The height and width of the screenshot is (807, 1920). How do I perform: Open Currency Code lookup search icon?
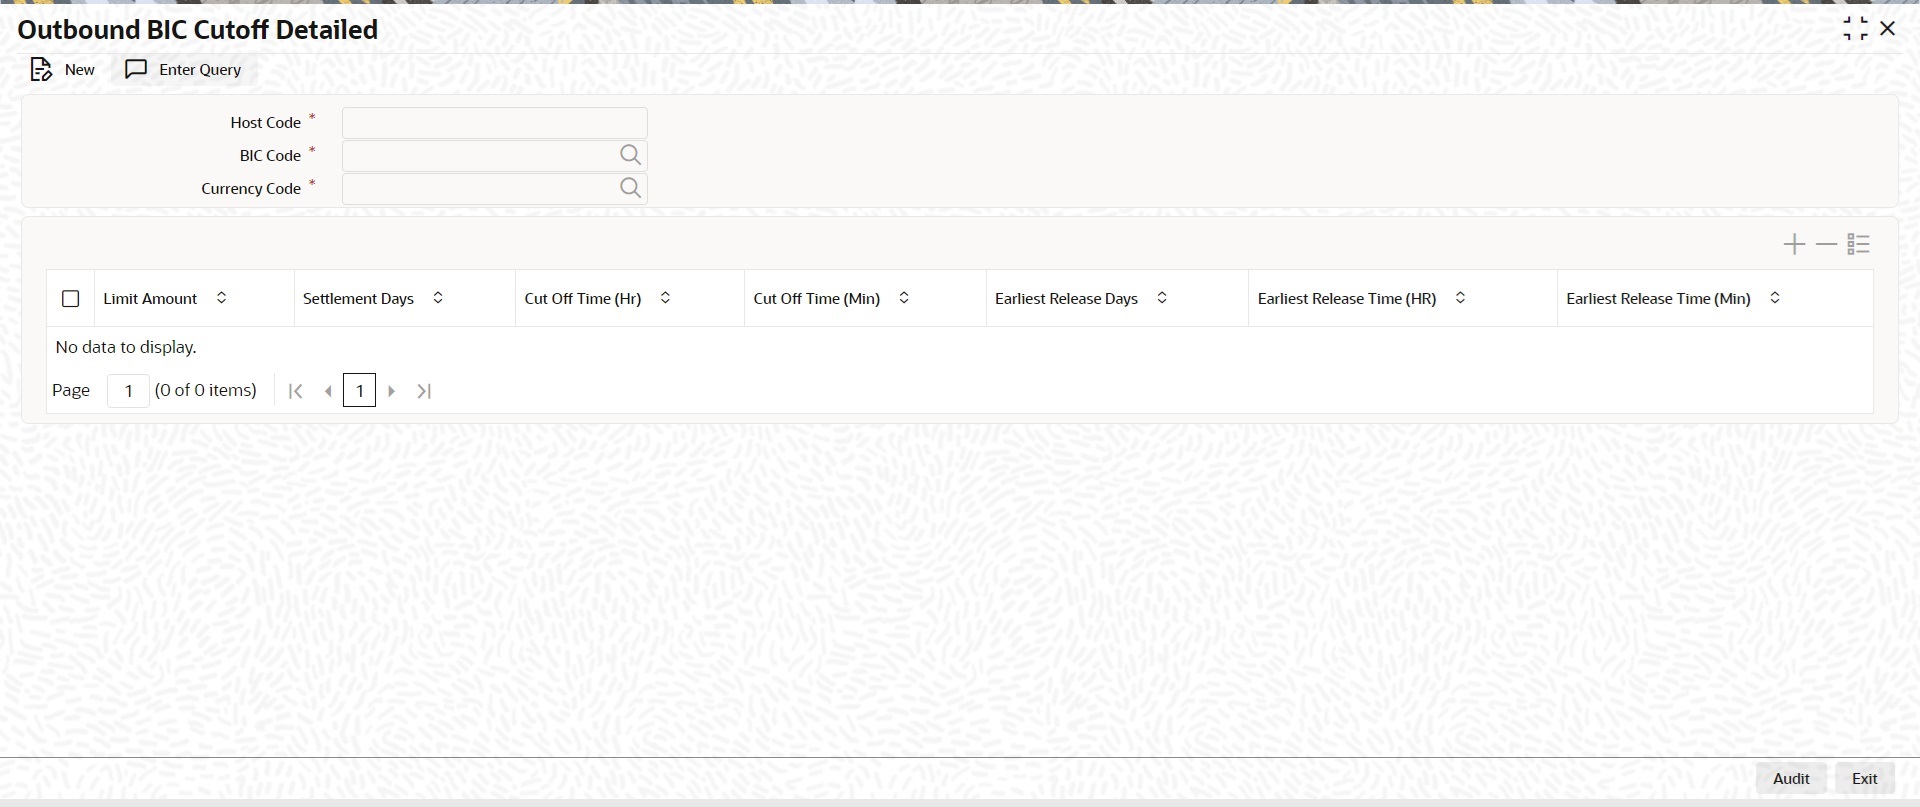click(630, 188)
